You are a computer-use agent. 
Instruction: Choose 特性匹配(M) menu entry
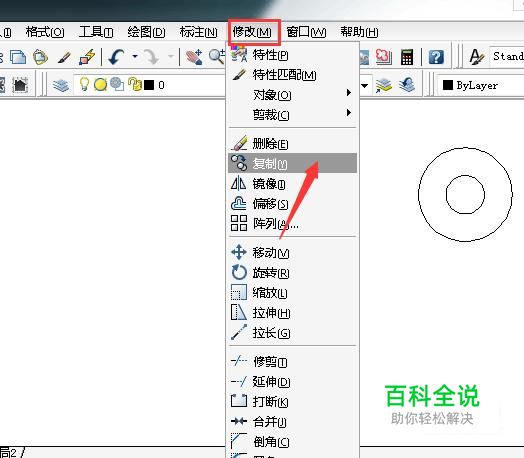292,75
